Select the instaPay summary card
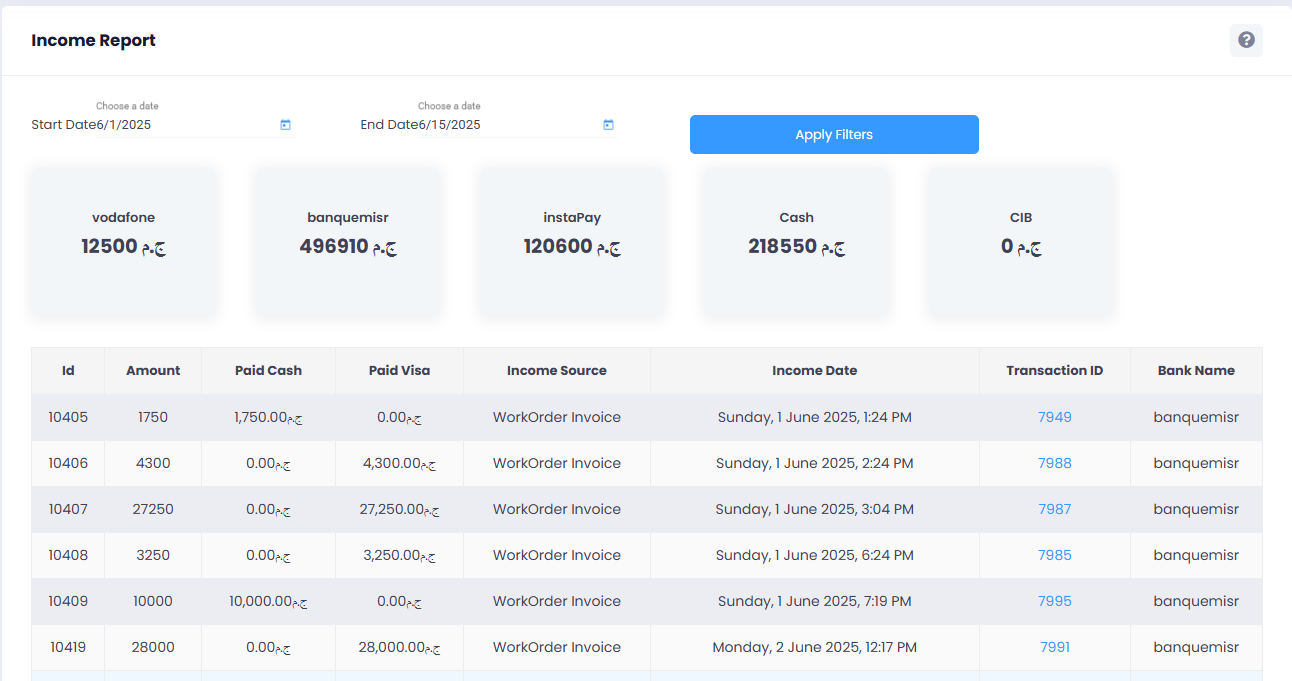 tap(572, 243)
